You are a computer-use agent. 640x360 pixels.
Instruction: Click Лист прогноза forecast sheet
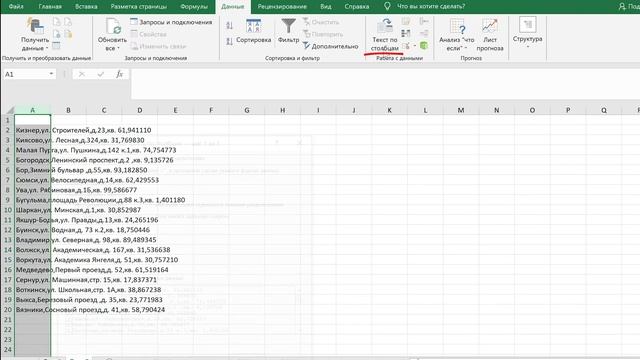pos(490,35)
